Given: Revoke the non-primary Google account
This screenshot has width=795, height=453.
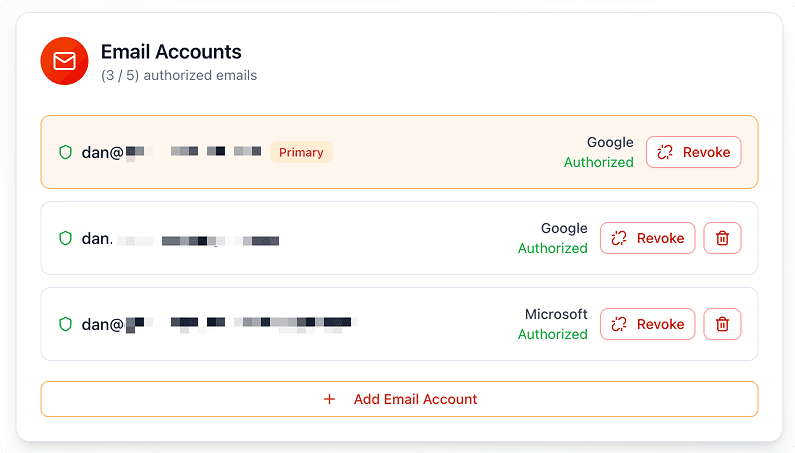Looking at the screenshot, I should 647,238.
